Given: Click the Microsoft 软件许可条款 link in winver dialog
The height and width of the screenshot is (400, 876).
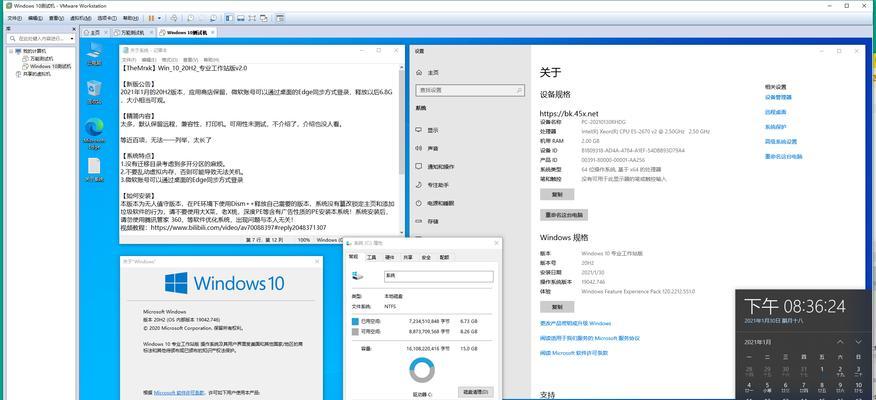Looking at the screenshot, I should pos(179,393).
